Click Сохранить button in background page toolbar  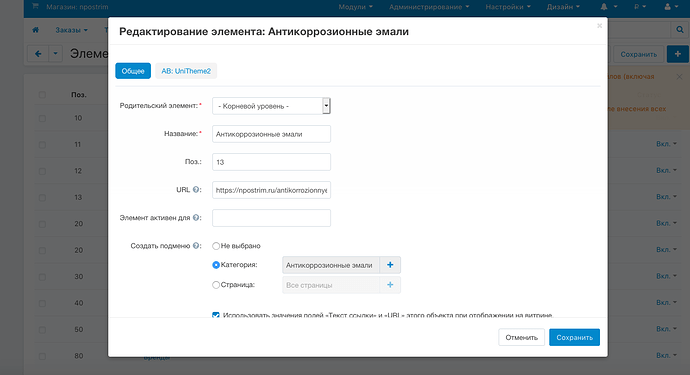click(x=639, y=54)
